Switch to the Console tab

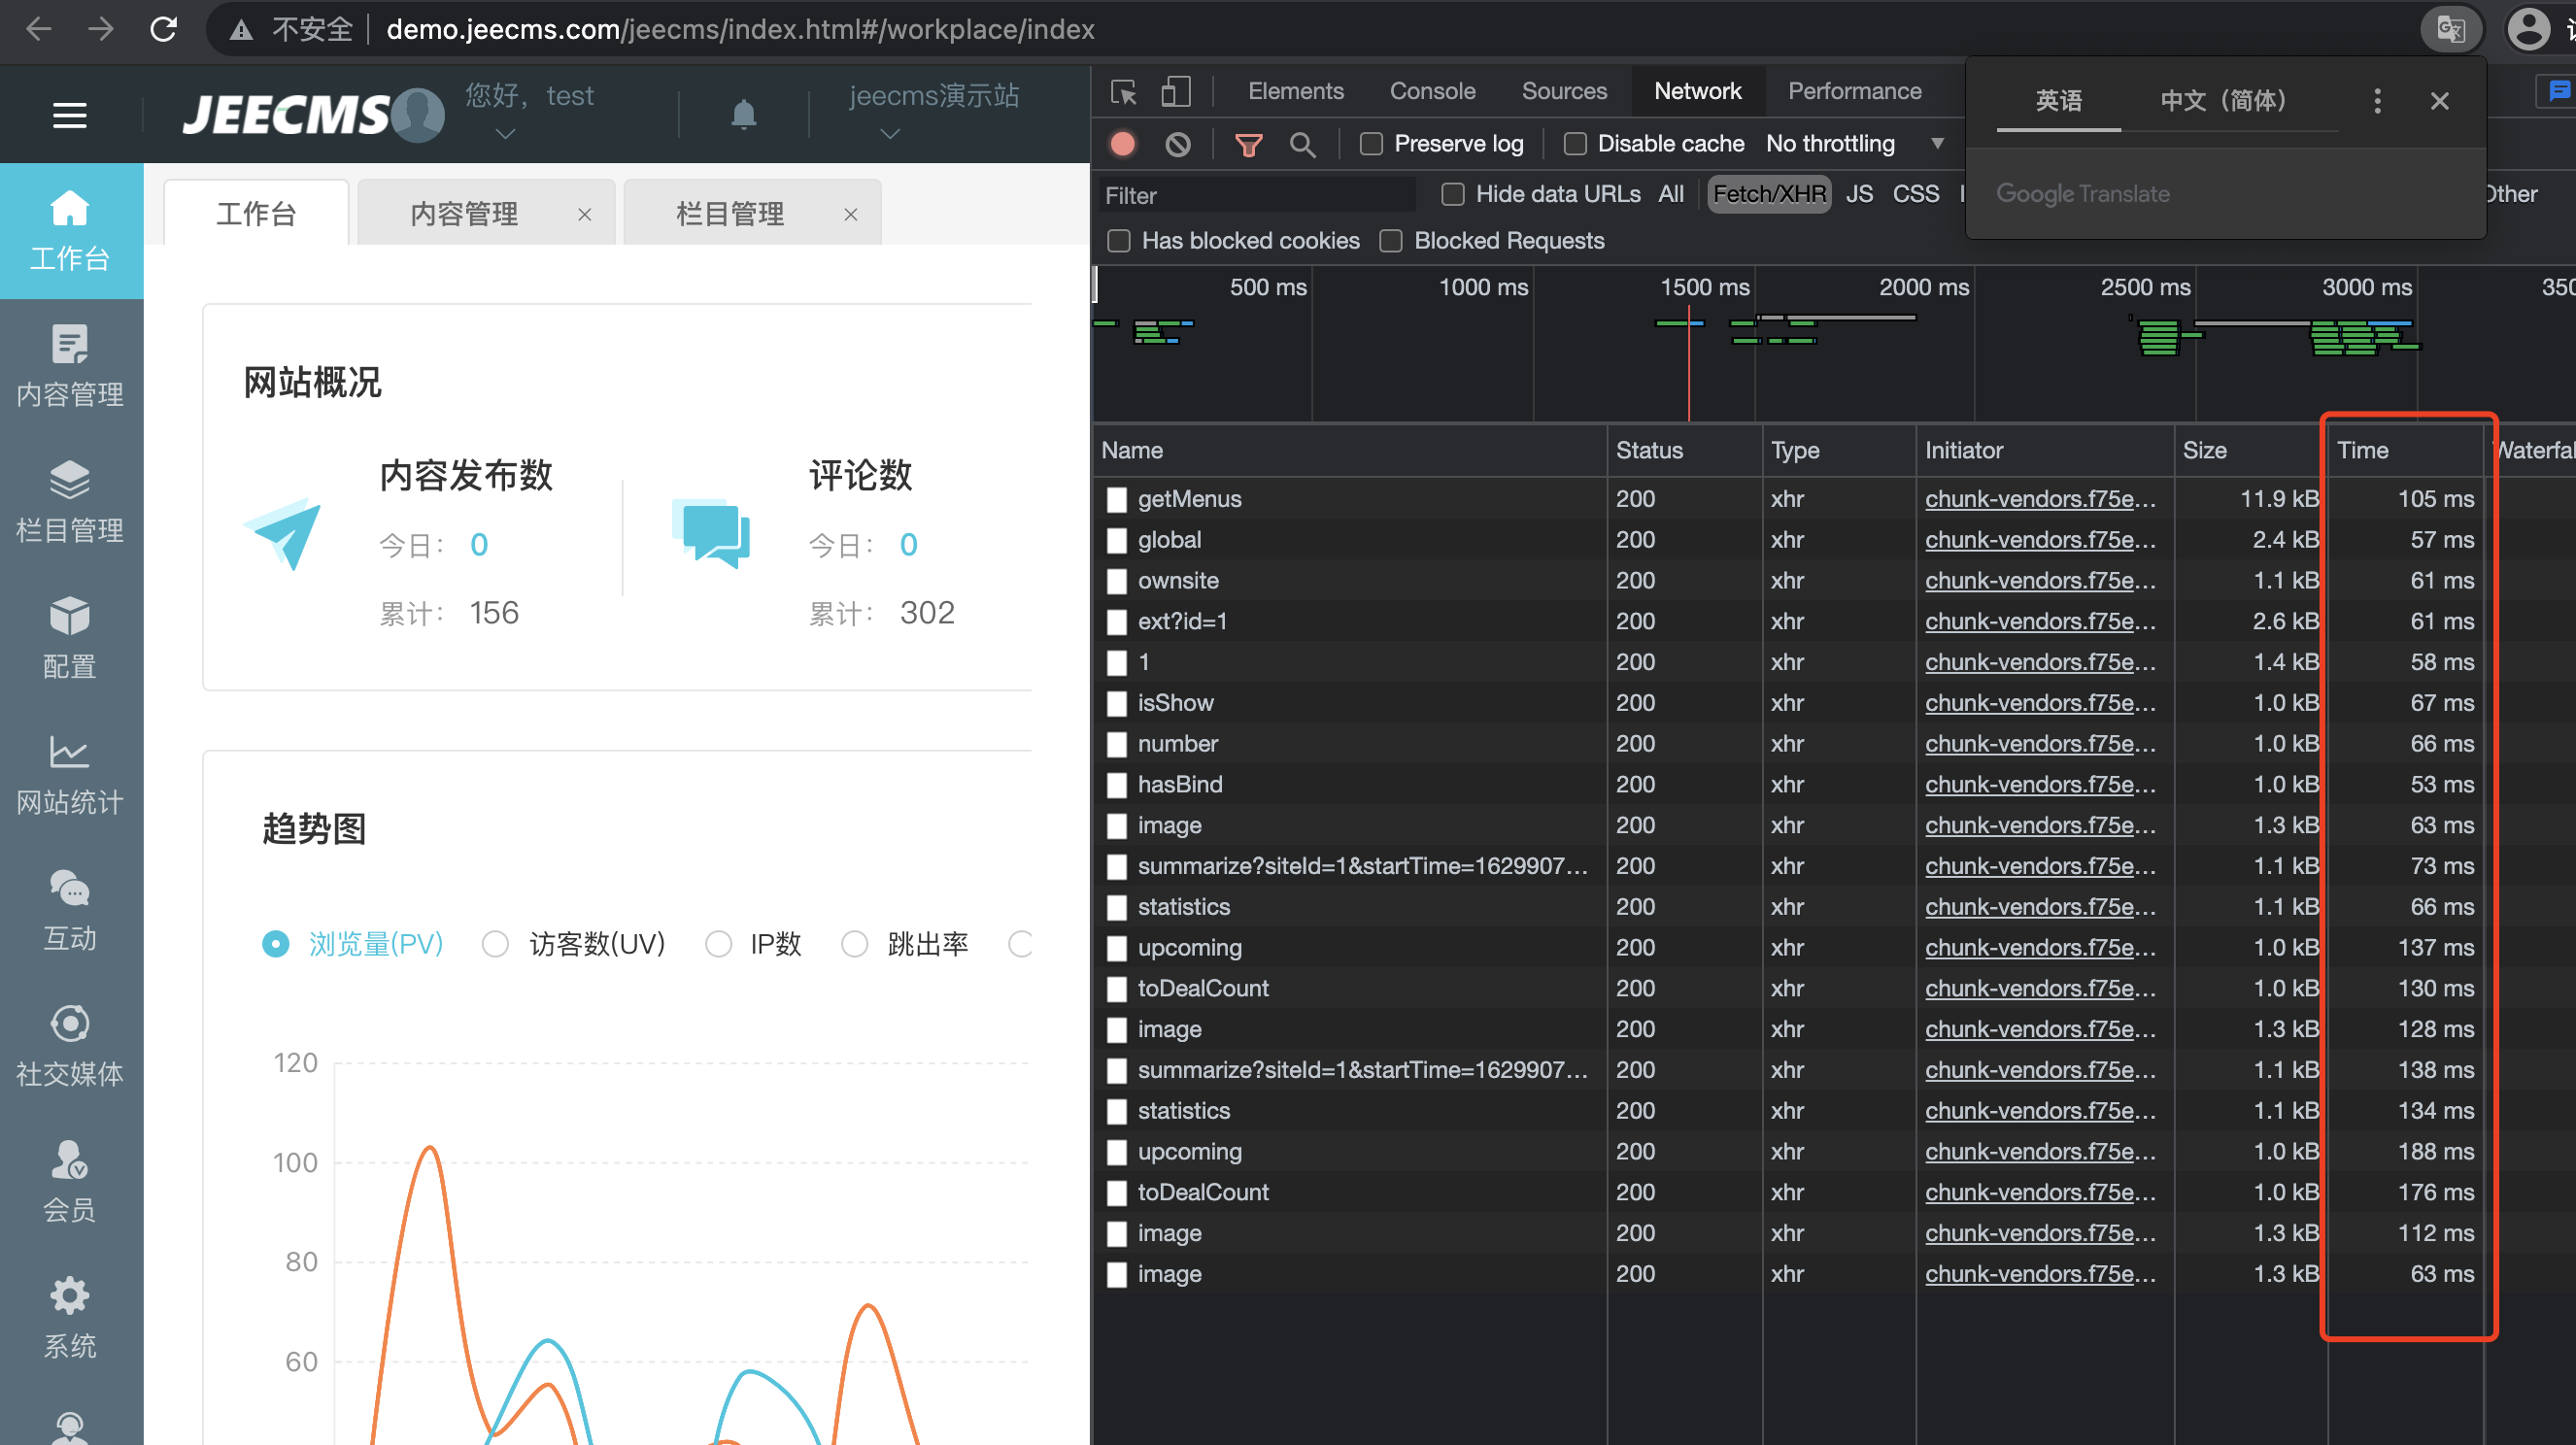click(x=1431, y=91)
